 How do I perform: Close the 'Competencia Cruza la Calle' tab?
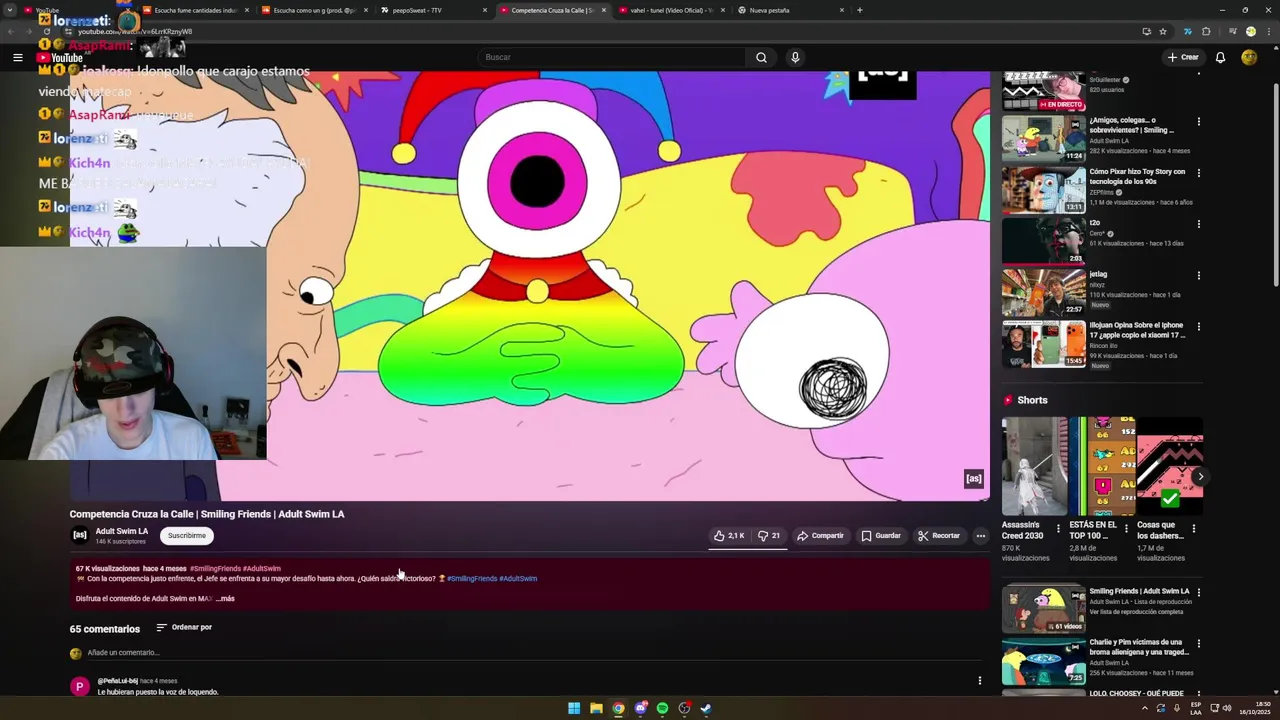click(603, 10)
